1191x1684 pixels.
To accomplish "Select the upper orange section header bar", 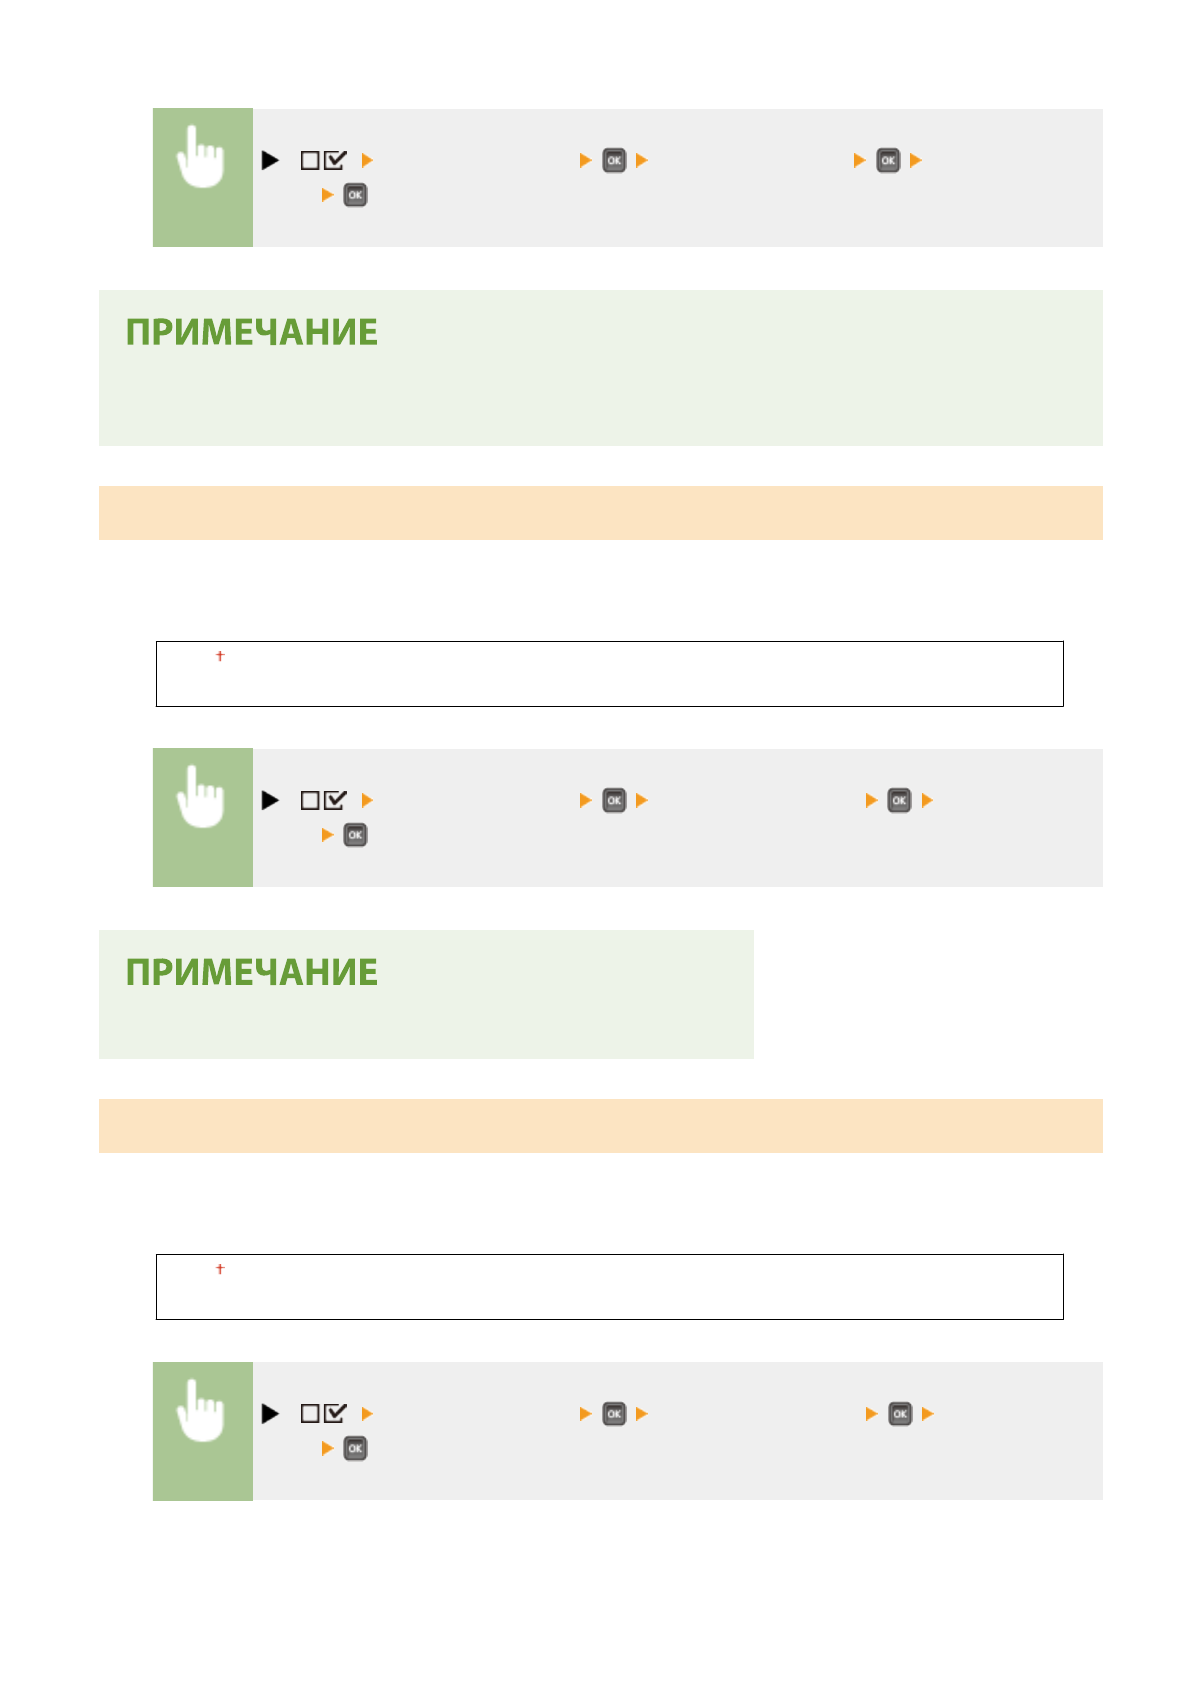I will [x=600, y=513].
